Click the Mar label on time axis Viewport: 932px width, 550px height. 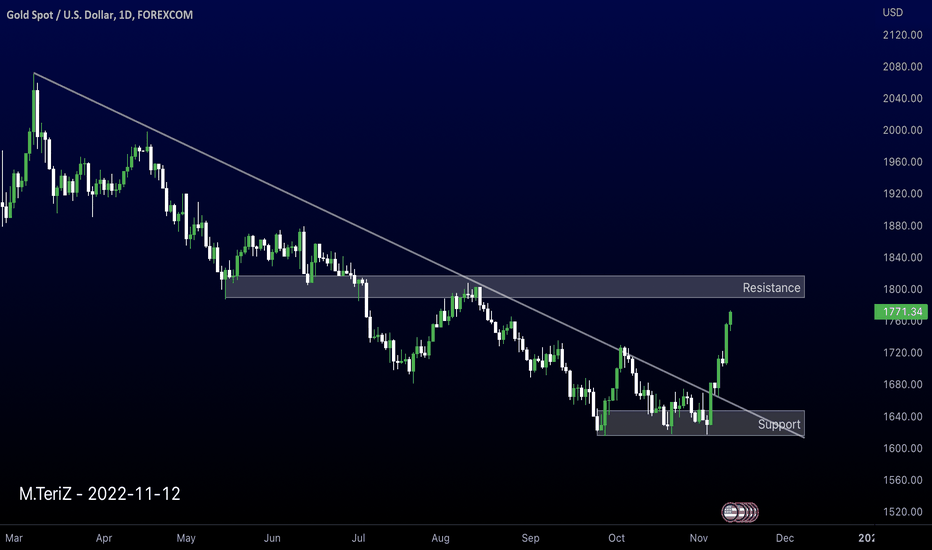(x=14, y=538)
